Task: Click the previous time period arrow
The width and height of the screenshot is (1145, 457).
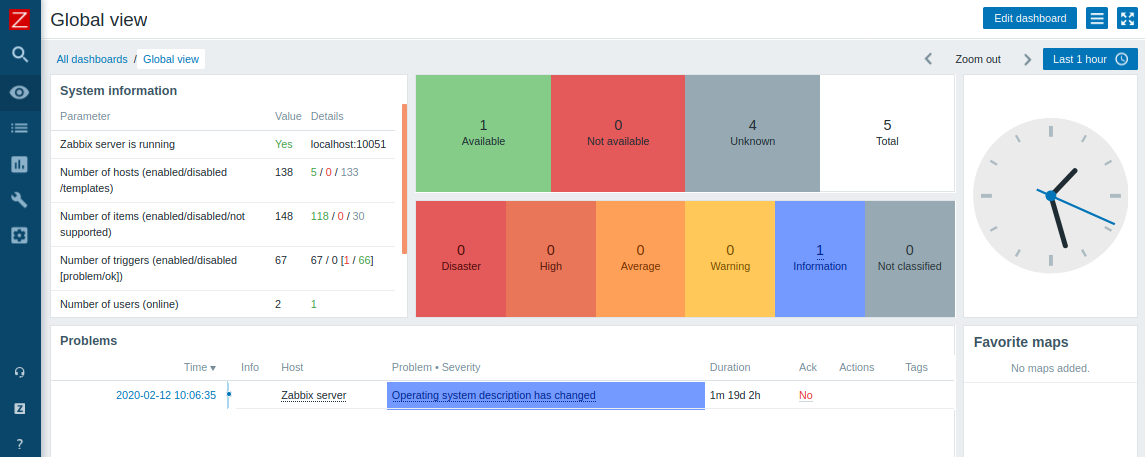Action: click(x=928, y=59)
